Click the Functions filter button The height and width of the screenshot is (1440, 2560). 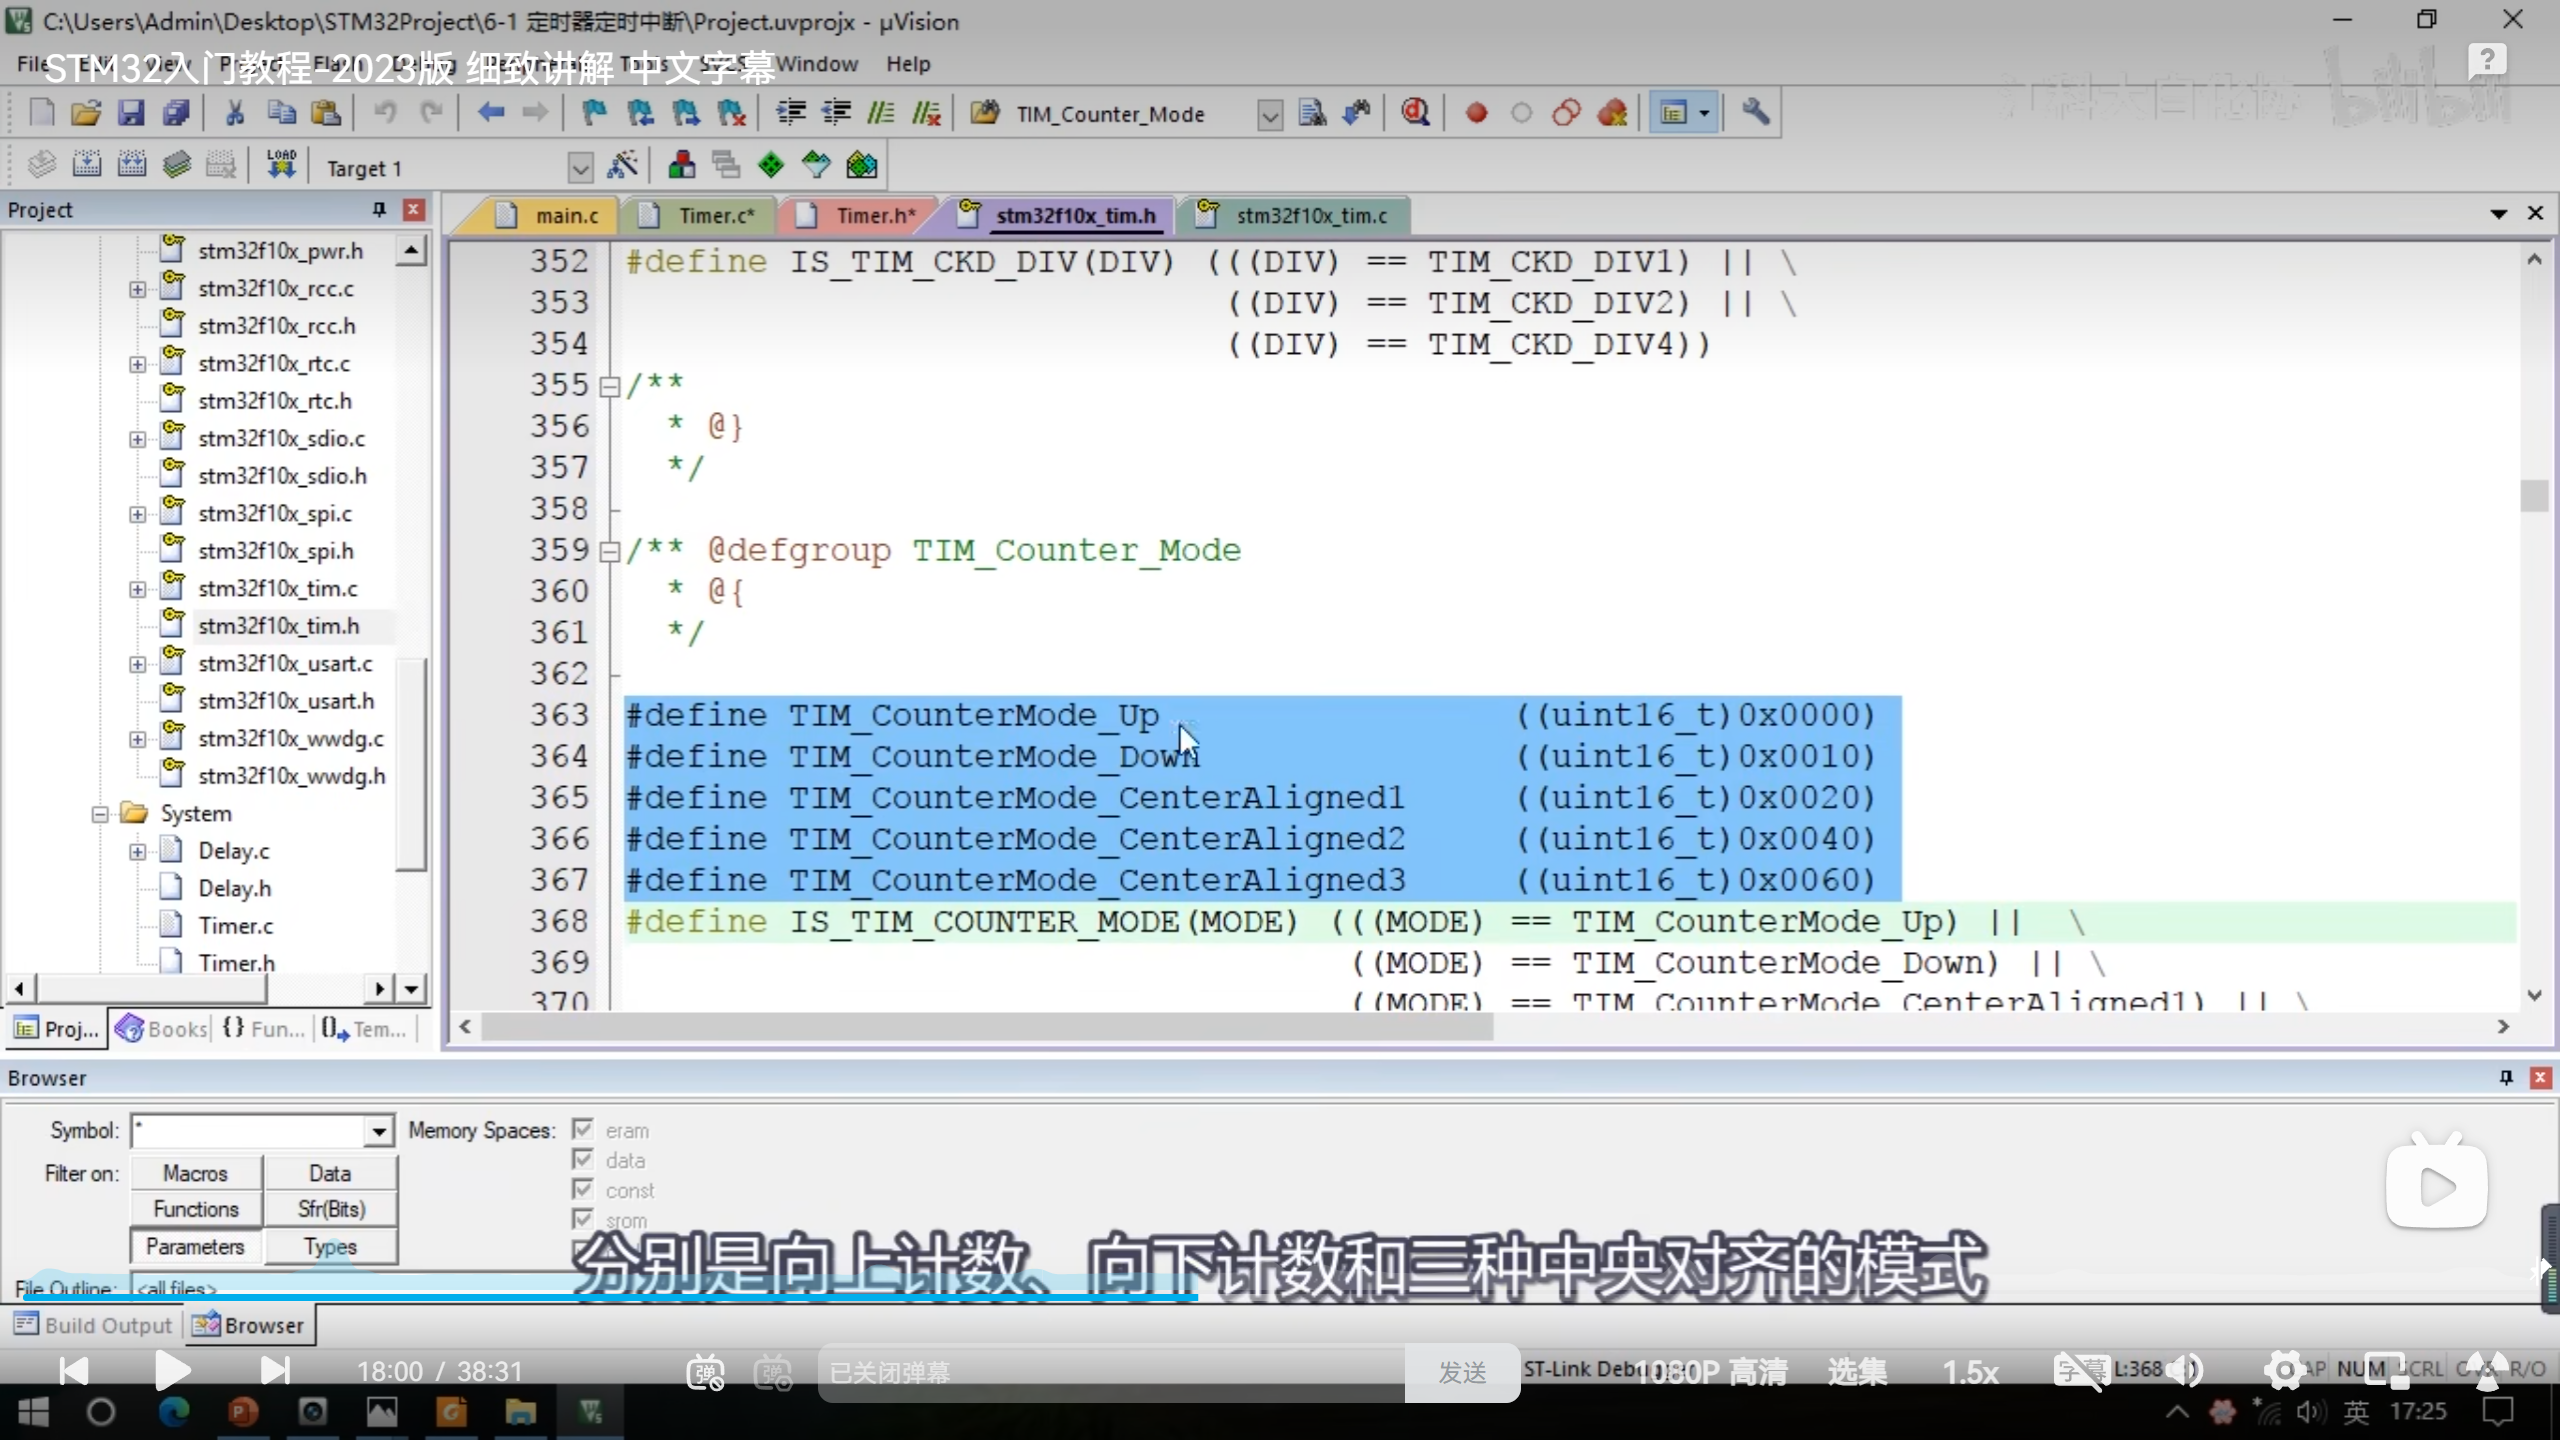tap(196, 1209)
